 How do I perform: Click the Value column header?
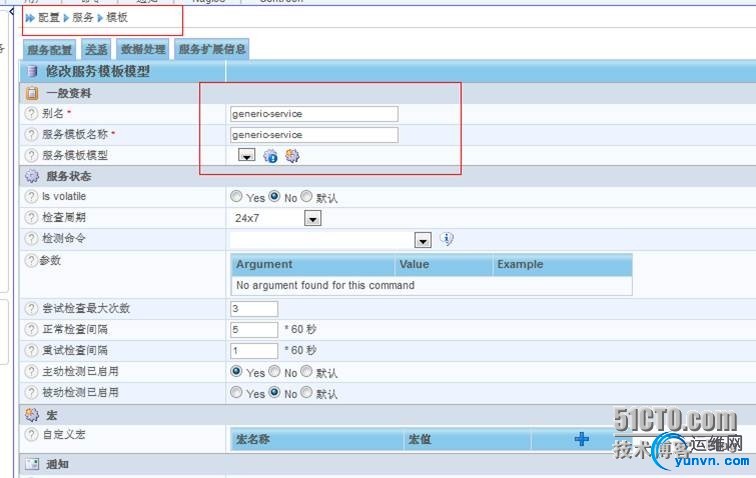click(444, 264)
